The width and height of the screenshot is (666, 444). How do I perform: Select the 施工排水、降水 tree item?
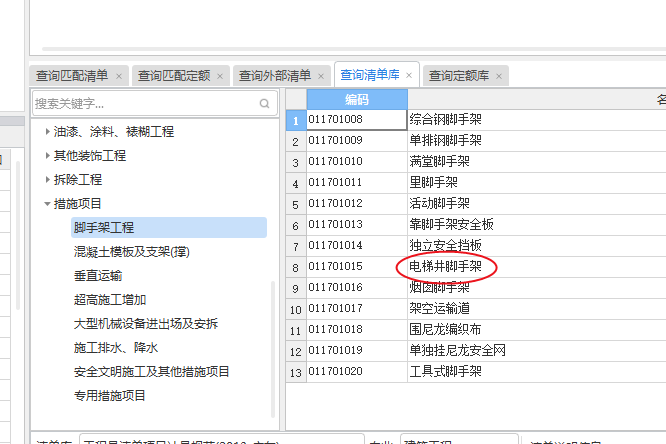click(x=116, y=348)
